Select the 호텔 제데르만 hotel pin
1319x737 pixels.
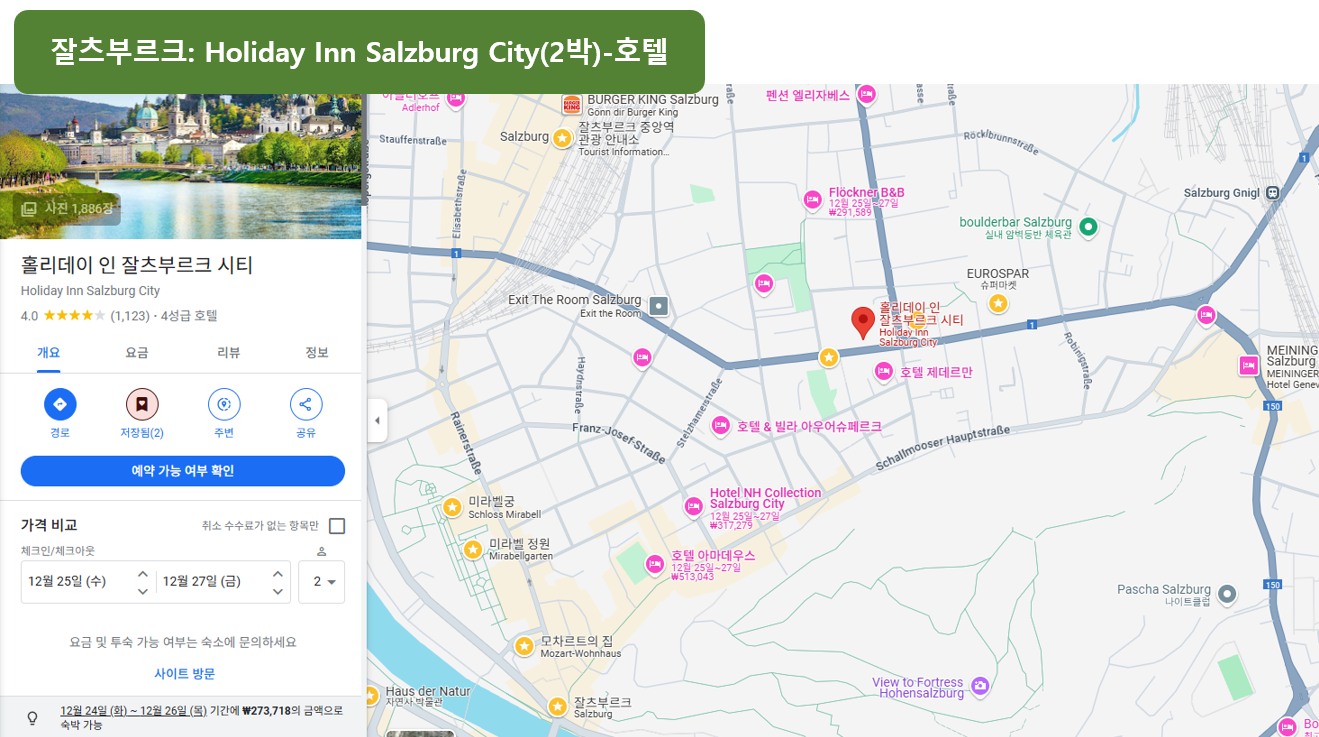click(x=883, y=372)
